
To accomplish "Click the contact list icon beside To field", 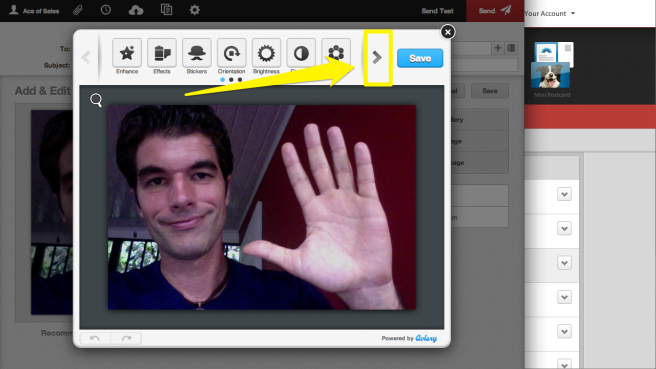I will point(511,48).
